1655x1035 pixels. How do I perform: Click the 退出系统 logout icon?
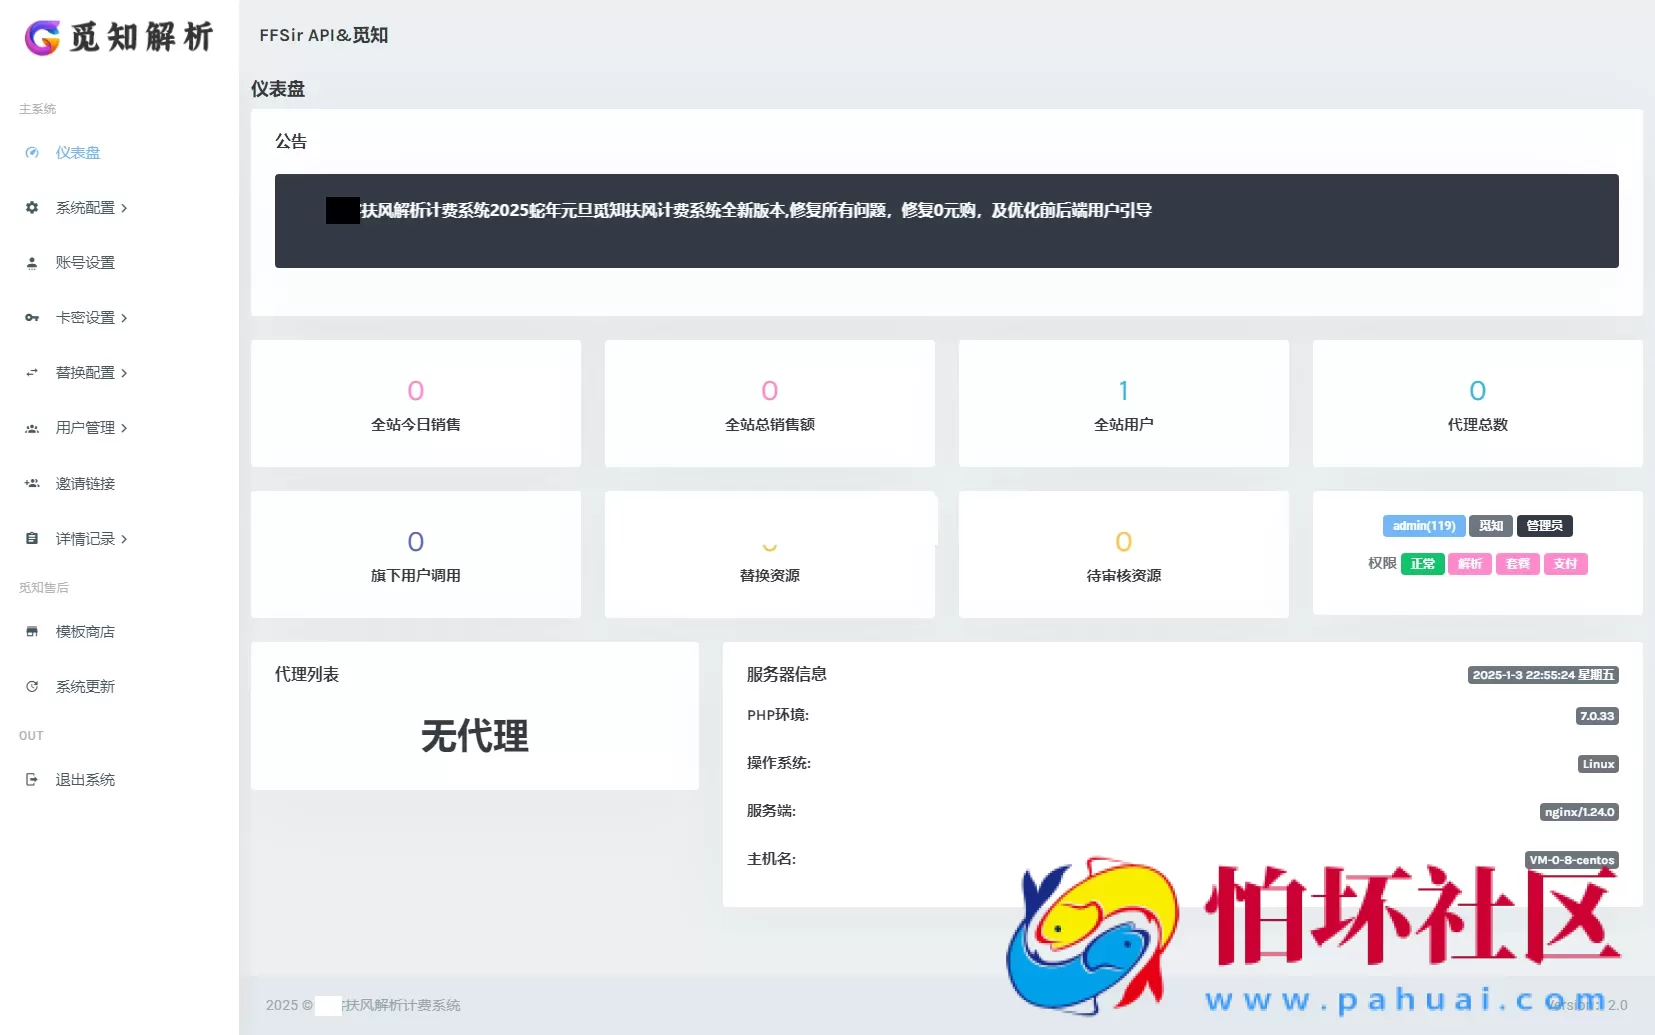click(31, 779)
